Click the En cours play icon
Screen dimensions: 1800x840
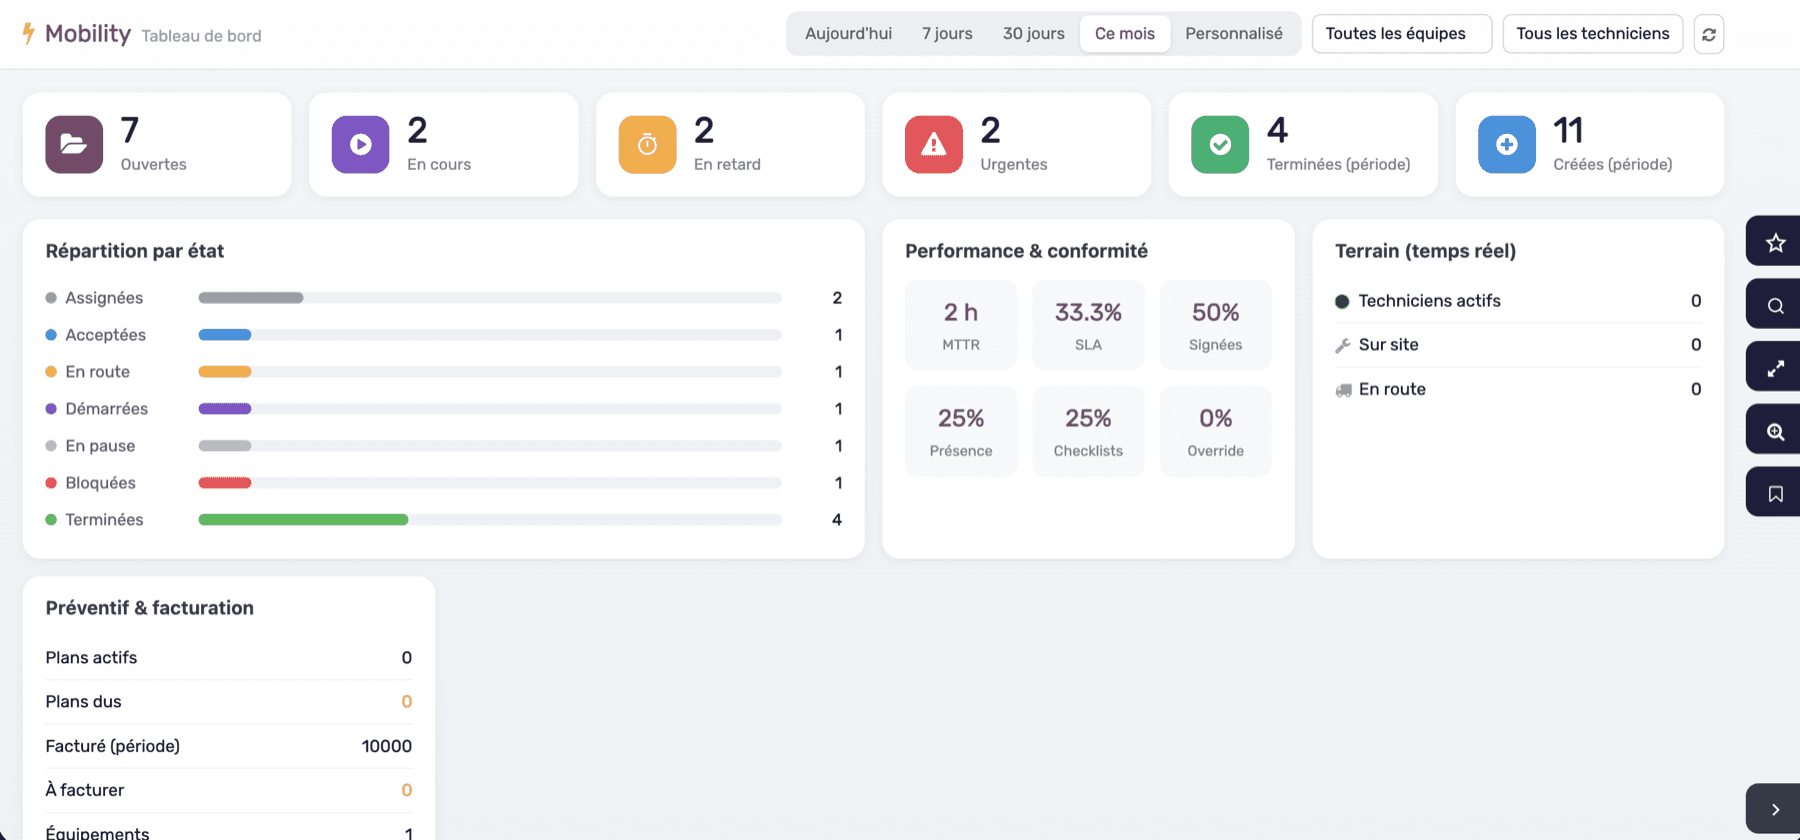tap(360, 145)
